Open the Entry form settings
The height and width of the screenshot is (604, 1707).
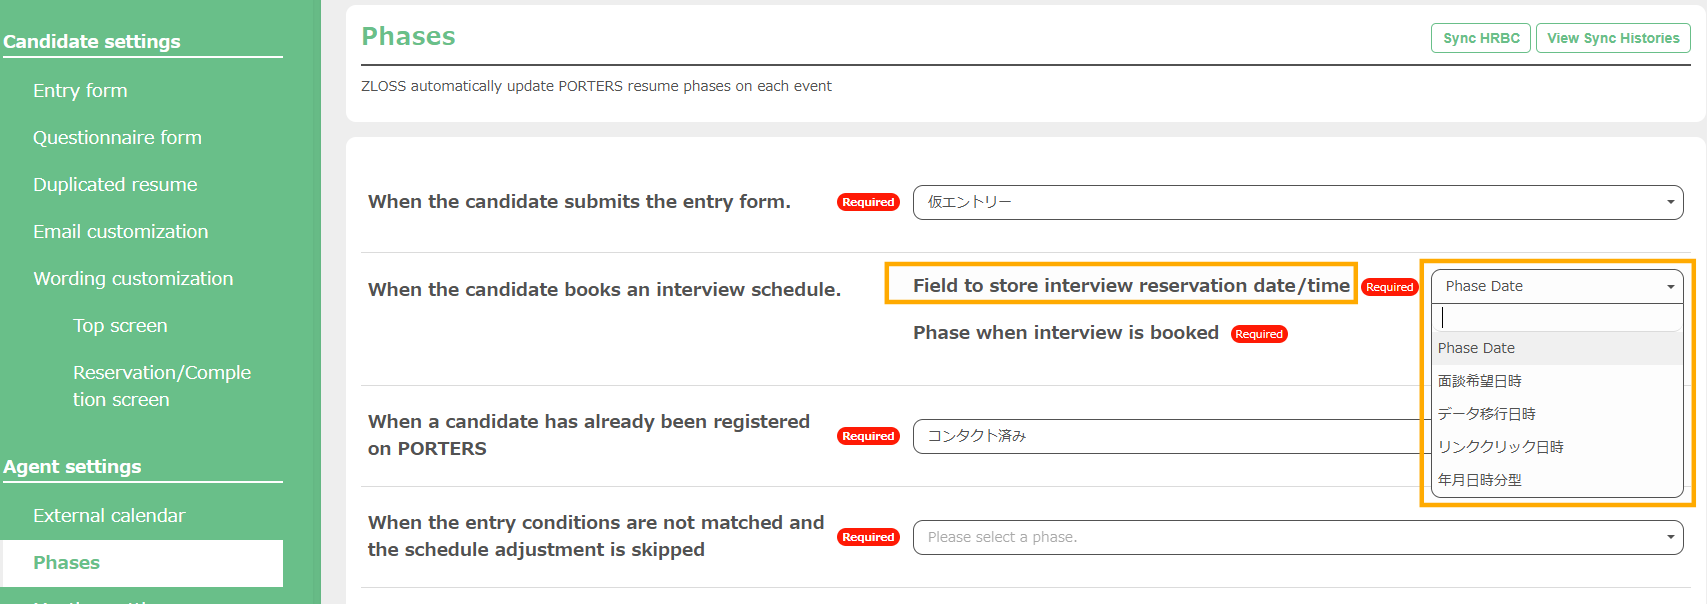[80, 91]
